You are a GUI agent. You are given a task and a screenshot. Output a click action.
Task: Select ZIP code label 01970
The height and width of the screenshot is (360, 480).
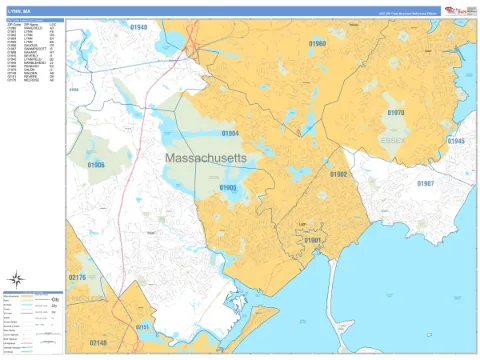click(396, 113)
